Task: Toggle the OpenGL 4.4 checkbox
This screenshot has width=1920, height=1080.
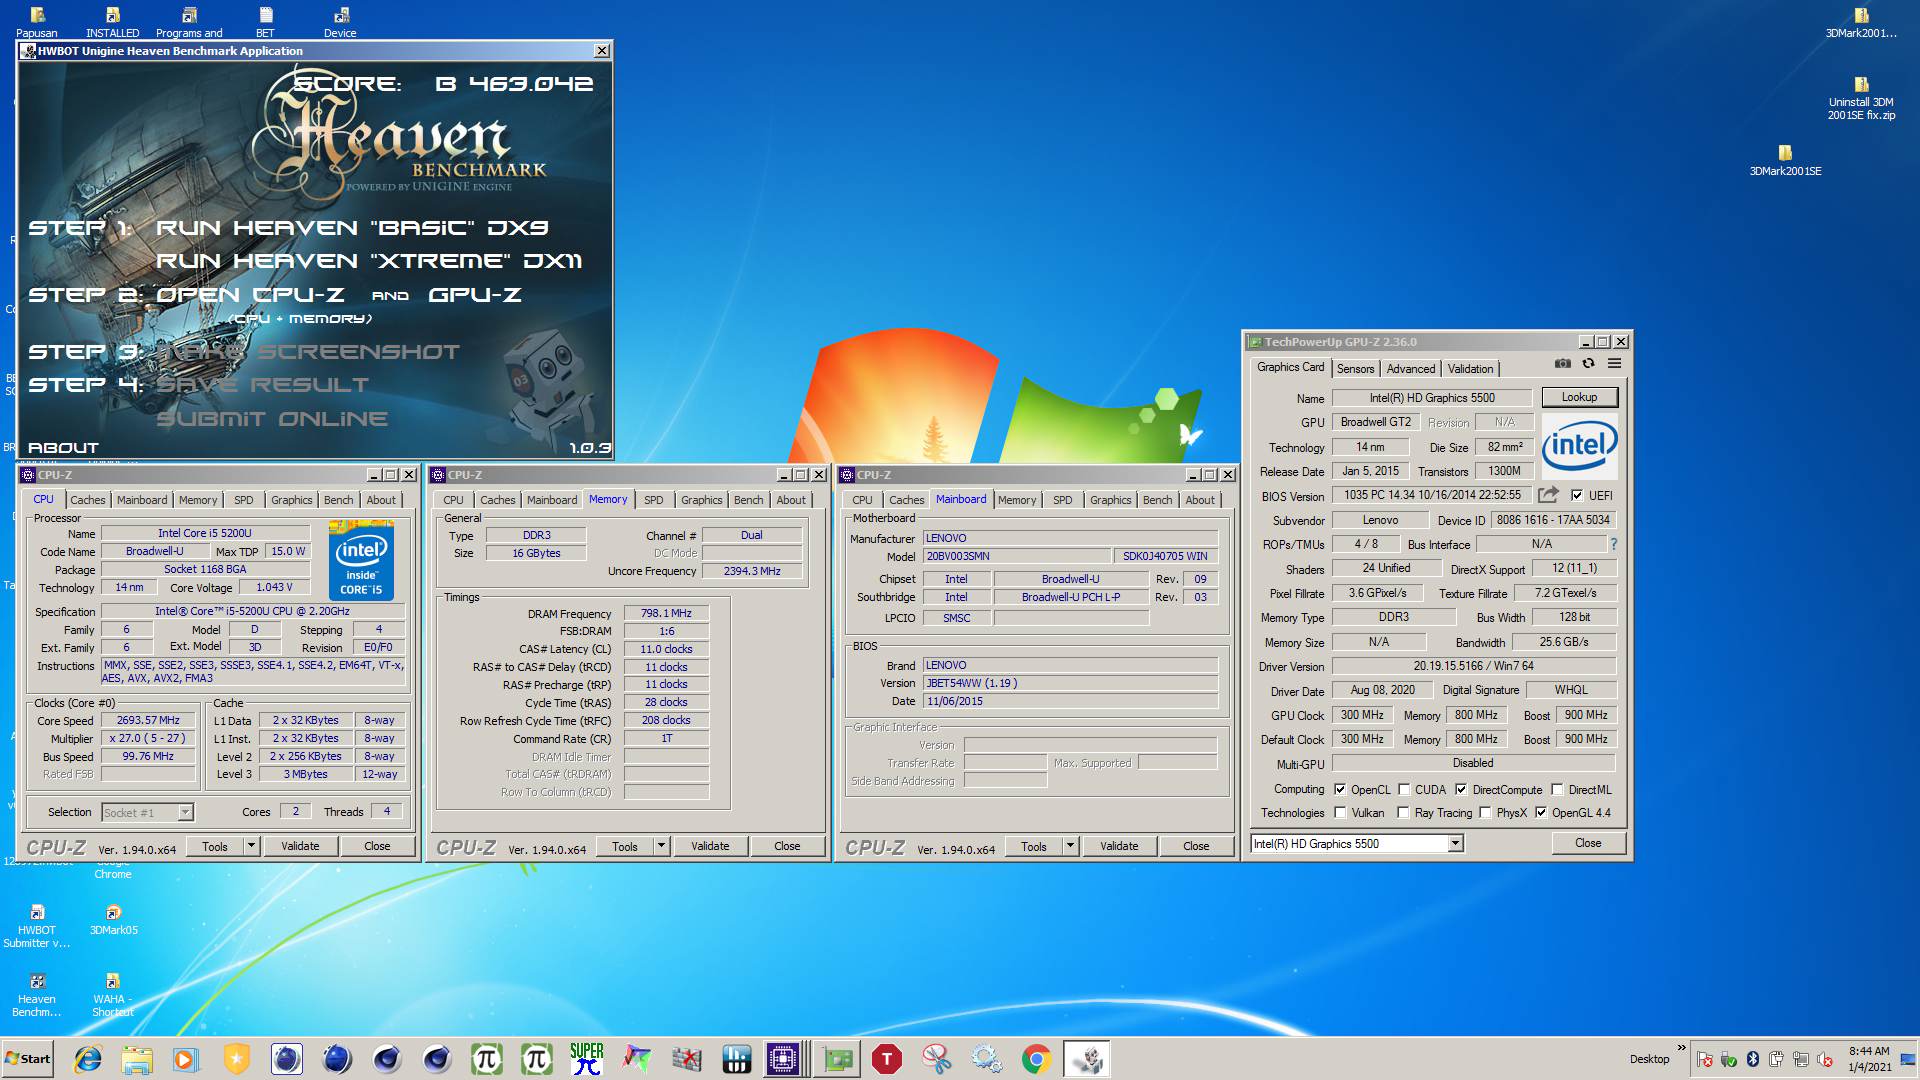Action: click(1541, 812)
